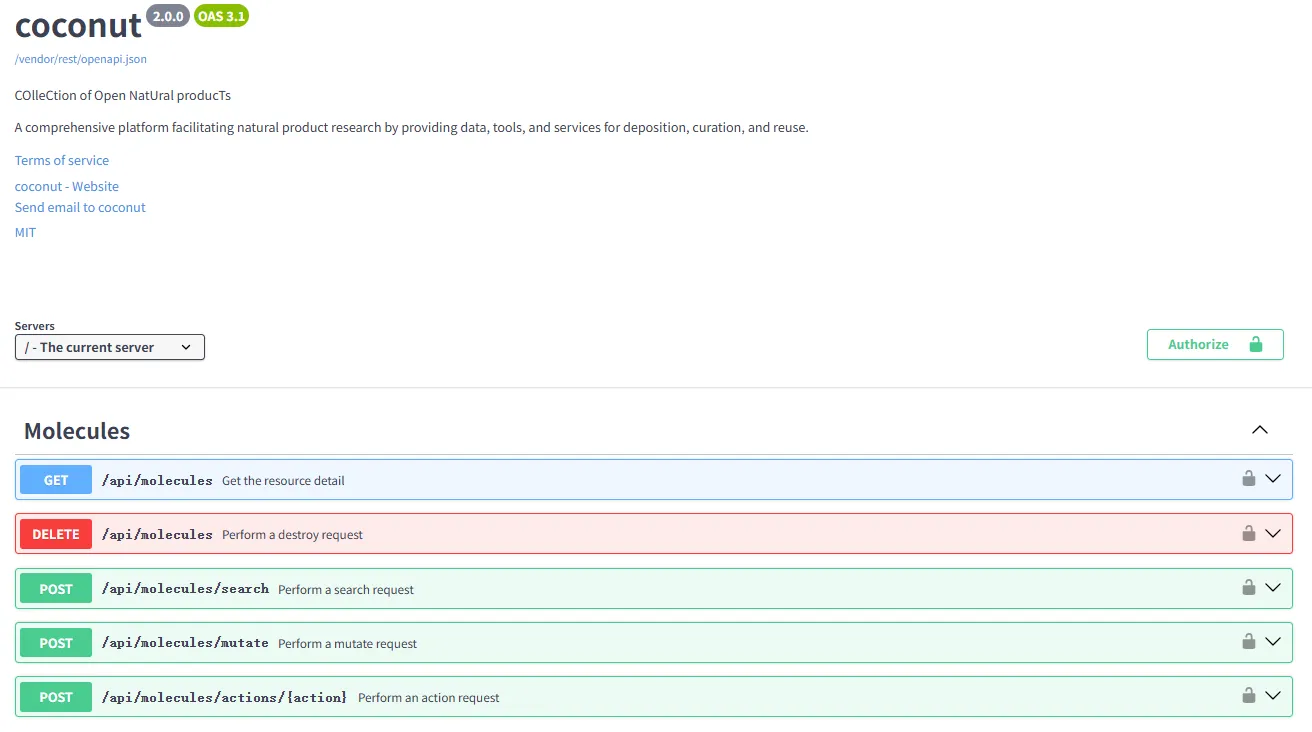The width and height of the screenshot is (1312, 732).
Task: Open the /vendor/rest/openapi.json link
Action: 81,59
